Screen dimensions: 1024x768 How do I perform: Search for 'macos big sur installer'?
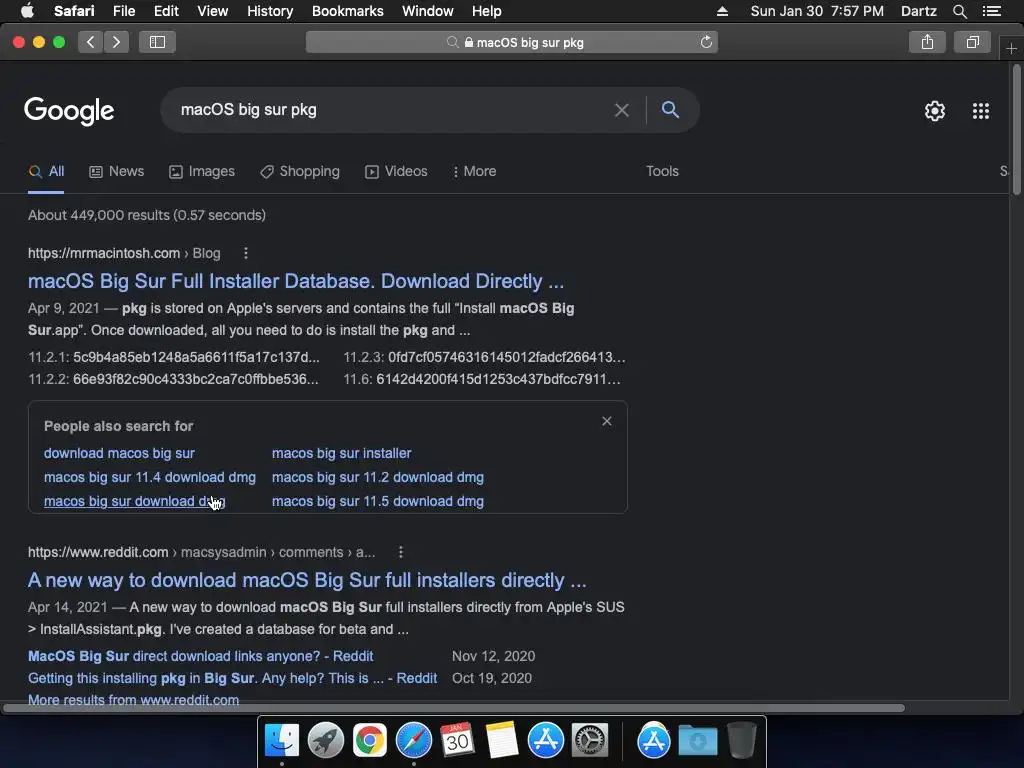[342, 453]
